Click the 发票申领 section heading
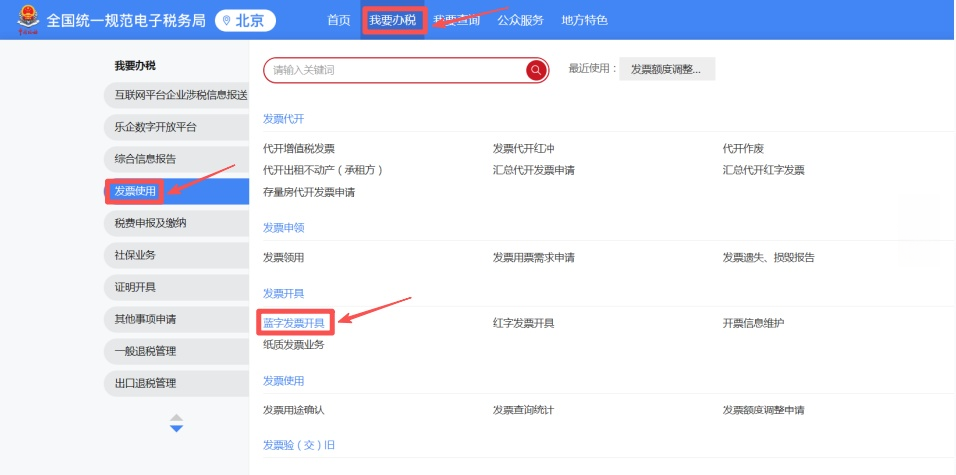Viewport: 956px width, 475px height. 284,227
